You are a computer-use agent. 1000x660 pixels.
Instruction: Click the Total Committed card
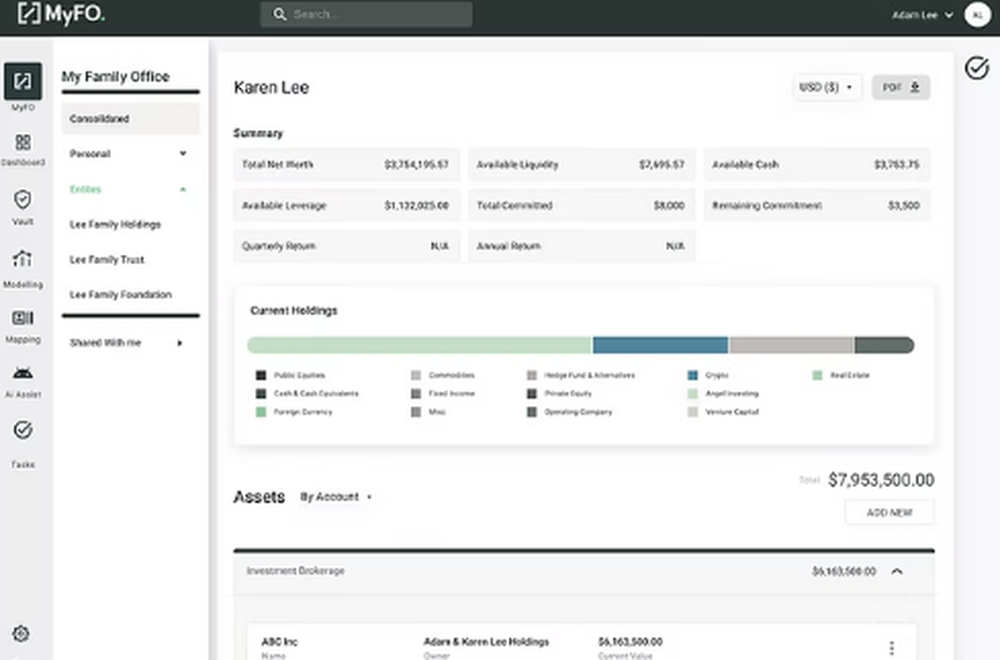coord(581,205)
